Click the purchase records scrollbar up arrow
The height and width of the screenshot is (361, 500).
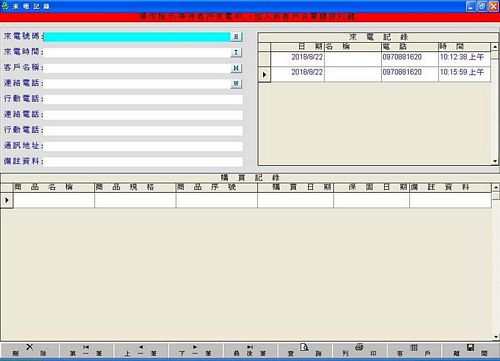point(496,187)
